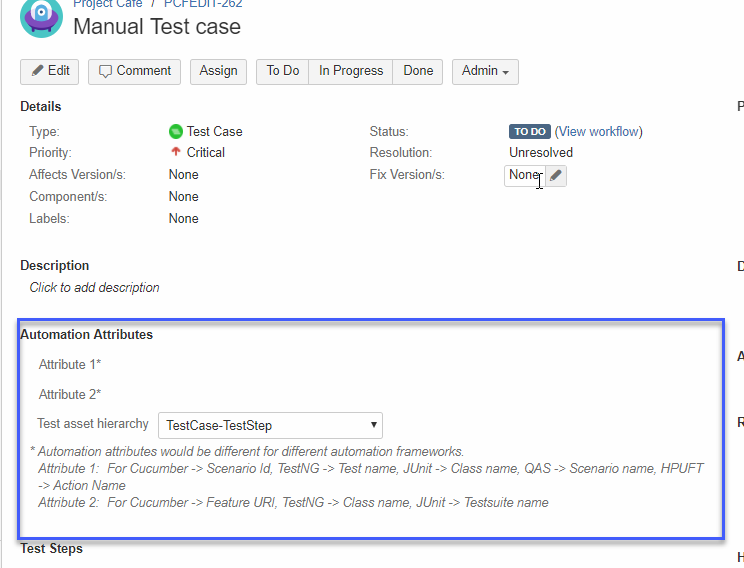Click the Component/s None value
Screen dimensions: 744x568
(184, 196)
